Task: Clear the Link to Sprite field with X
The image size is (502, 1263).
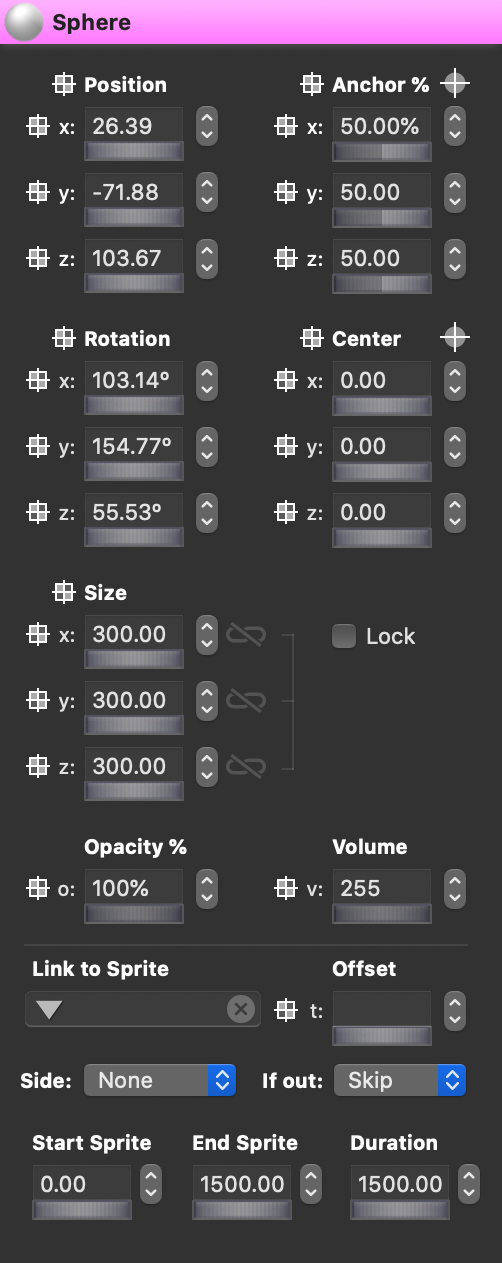Action: click(240, 1010)
